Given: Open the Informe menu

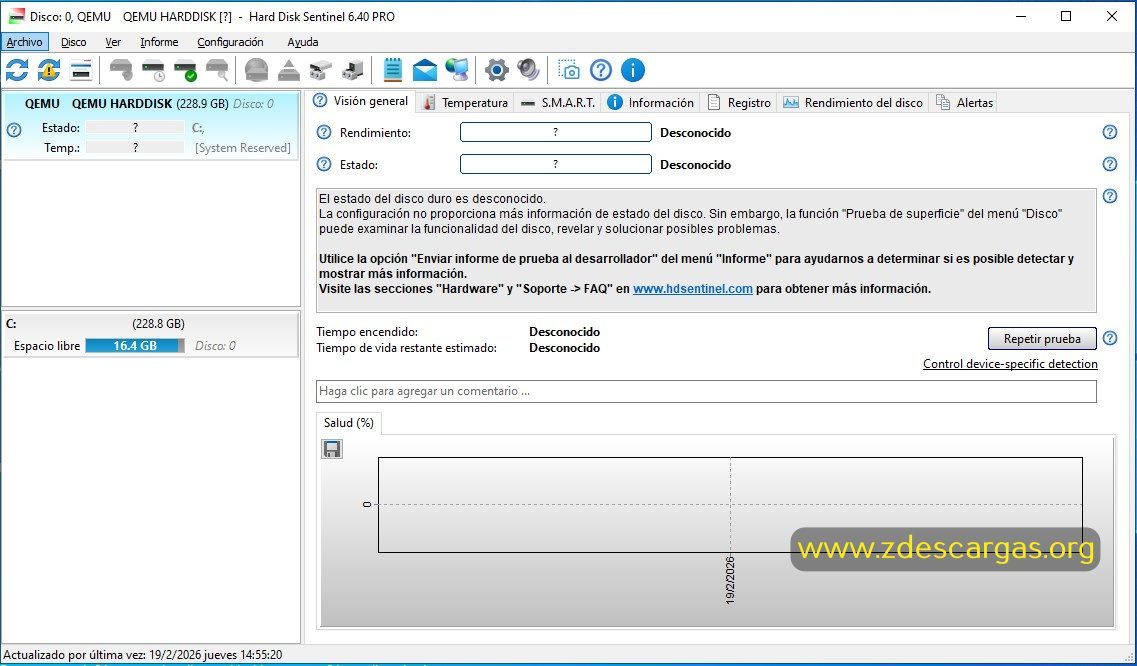Looking at the screenshot, I should click(x=159, y=42).
